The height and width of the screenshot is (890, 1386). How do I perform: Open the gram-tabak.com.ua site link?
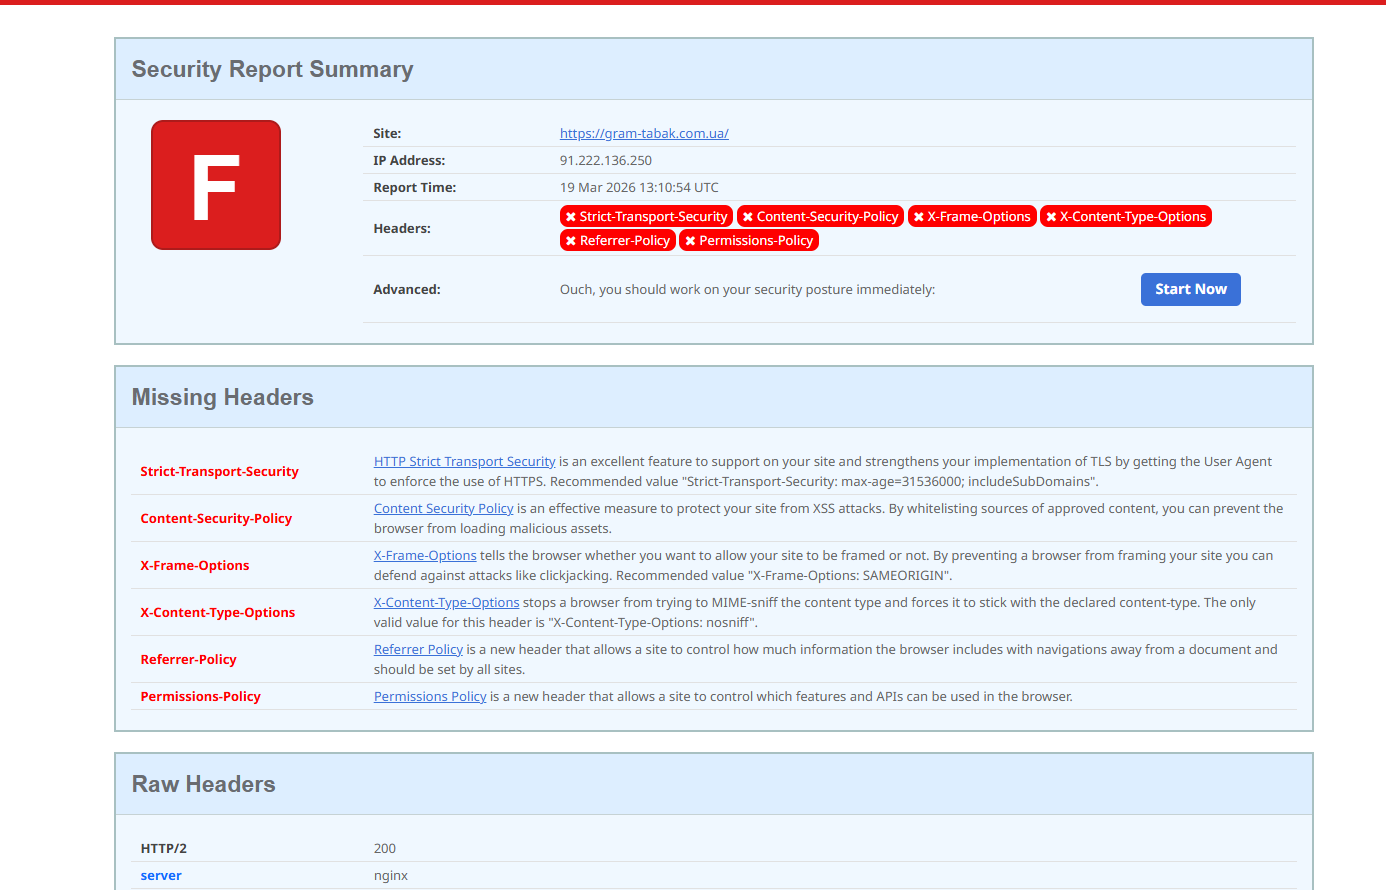[x=644, y=133]
